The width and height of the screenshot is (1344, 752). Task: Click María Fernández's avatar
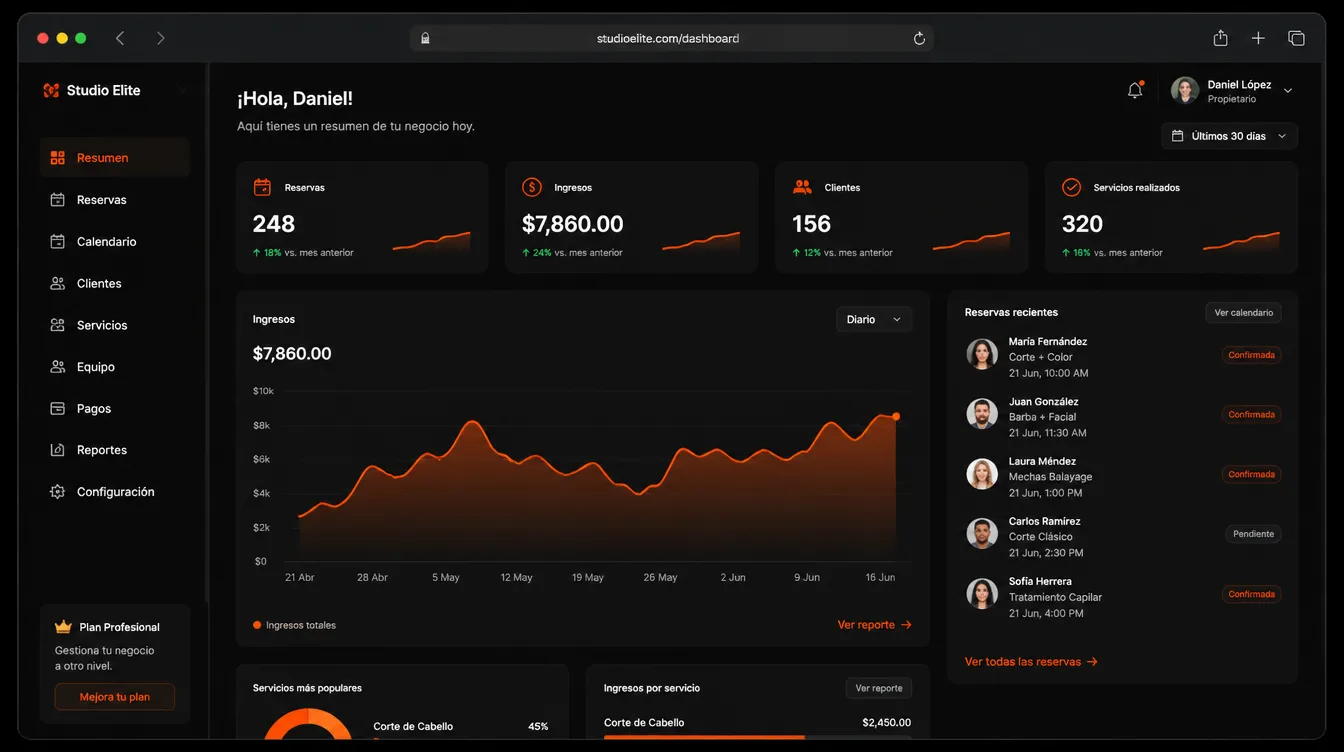(x=982, y=354)
